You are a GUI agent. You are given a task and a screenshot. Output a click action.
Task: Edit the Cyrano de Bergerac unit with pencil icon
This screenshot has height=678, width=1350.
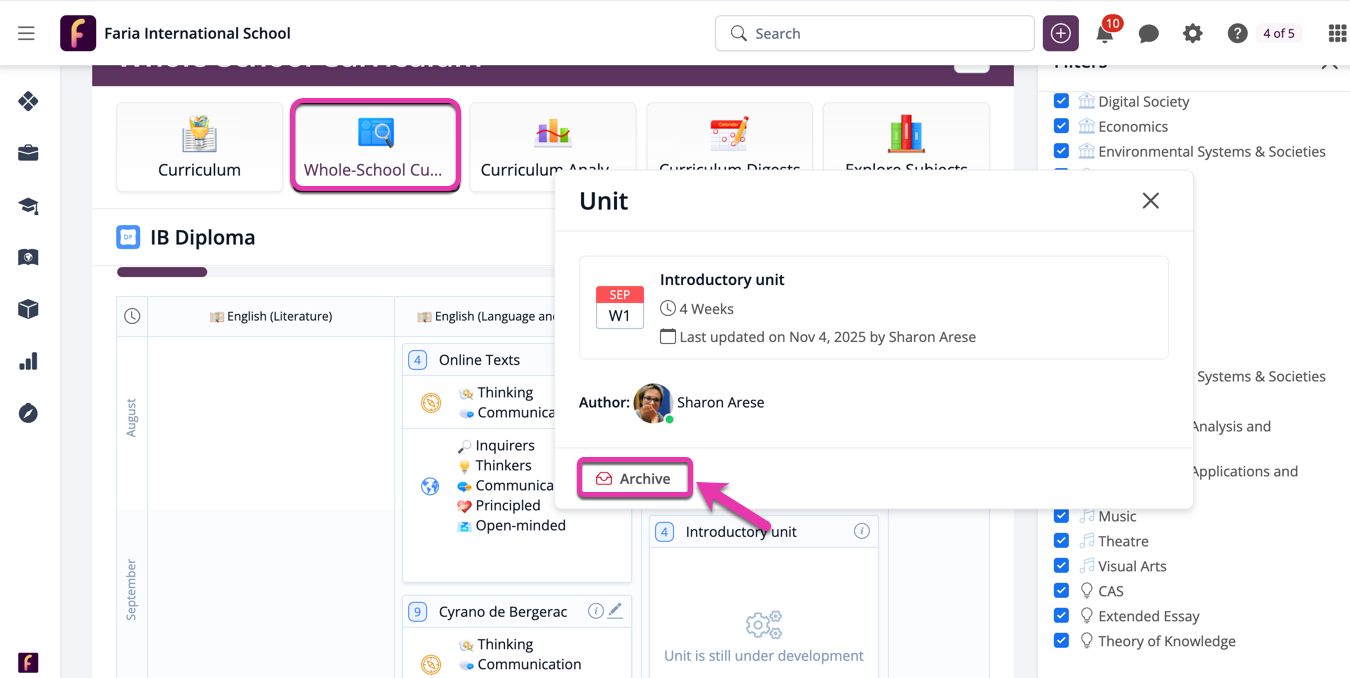click(616, 610)
